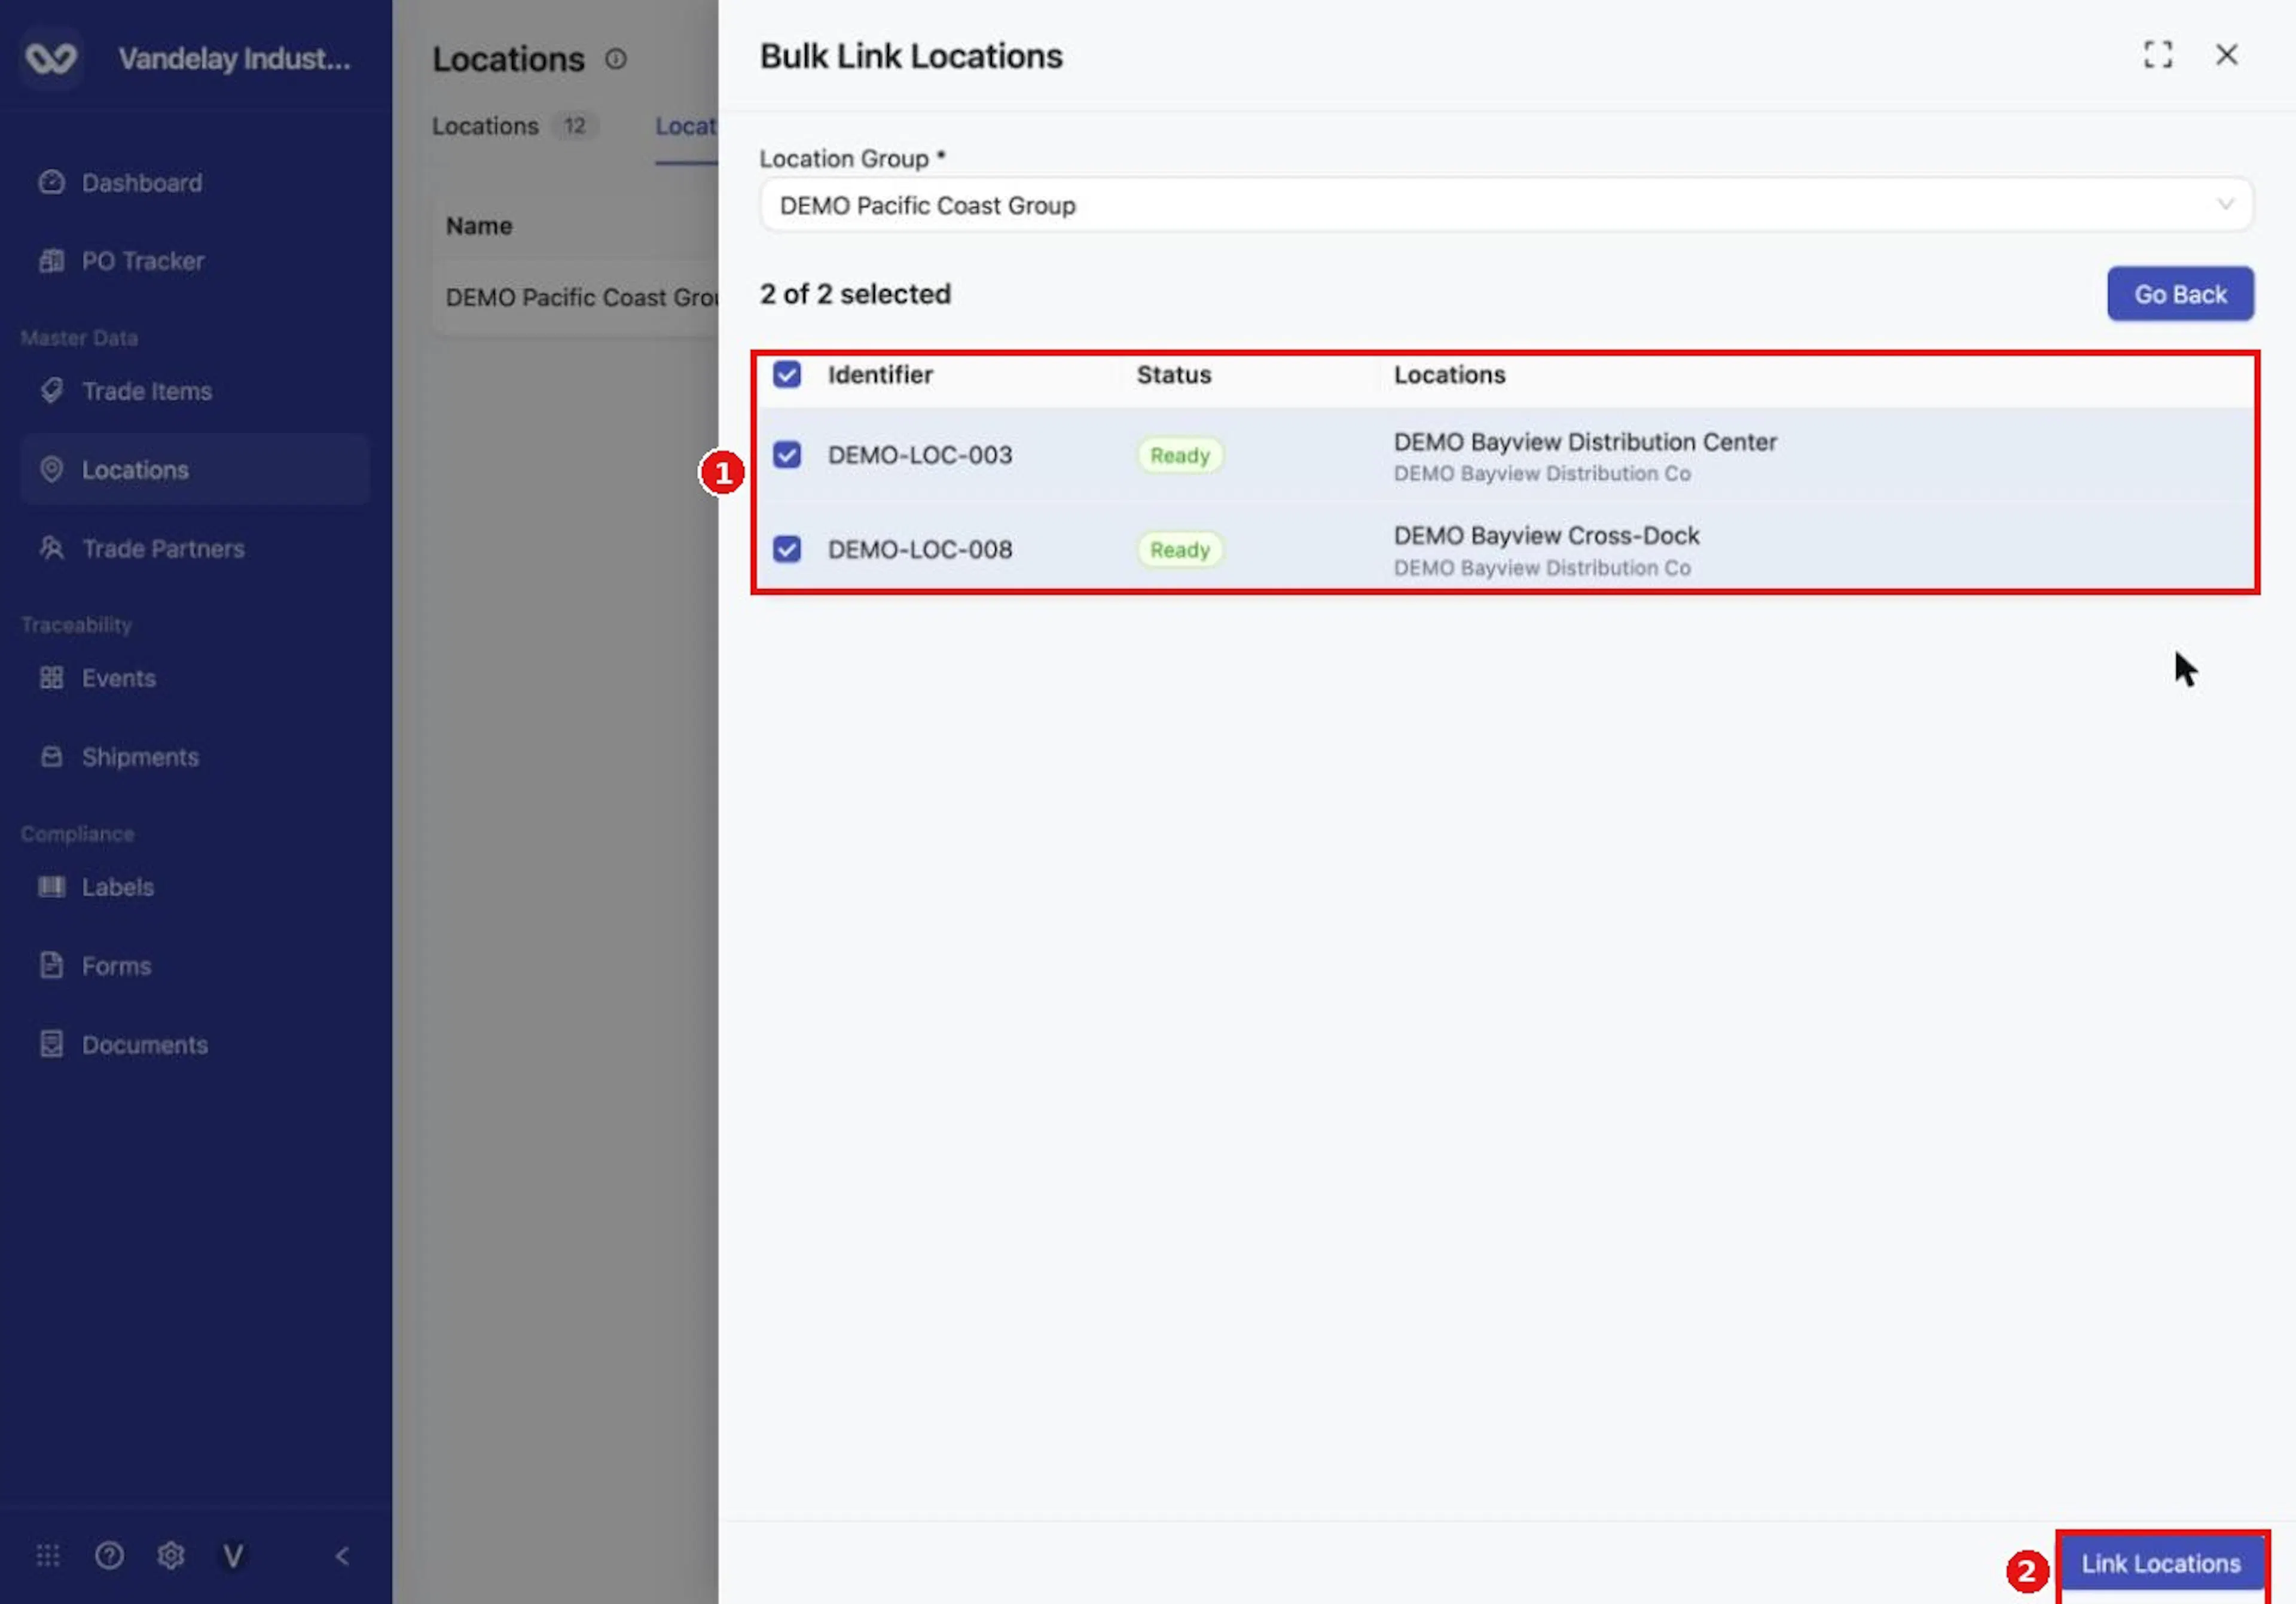Click the Trade Partners people icon
The image size is (2296, 1604).
point(51,548)
